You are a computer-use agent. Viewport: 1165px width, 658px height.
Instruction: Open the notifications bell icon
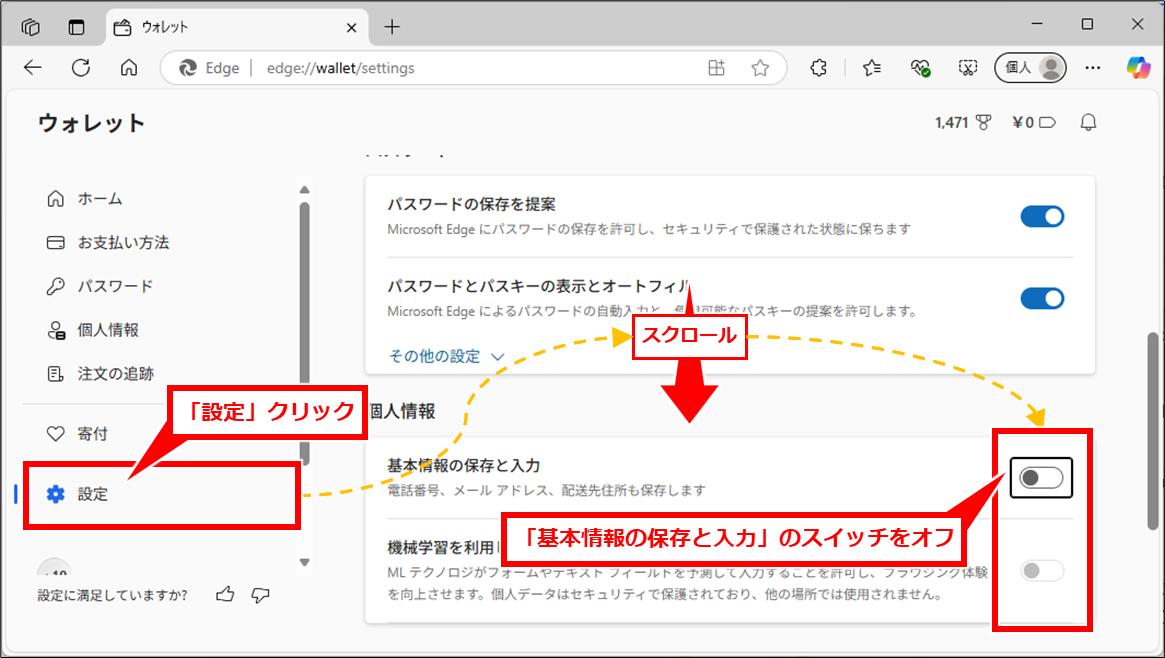pyautogui.click(x=1088, y=123)
